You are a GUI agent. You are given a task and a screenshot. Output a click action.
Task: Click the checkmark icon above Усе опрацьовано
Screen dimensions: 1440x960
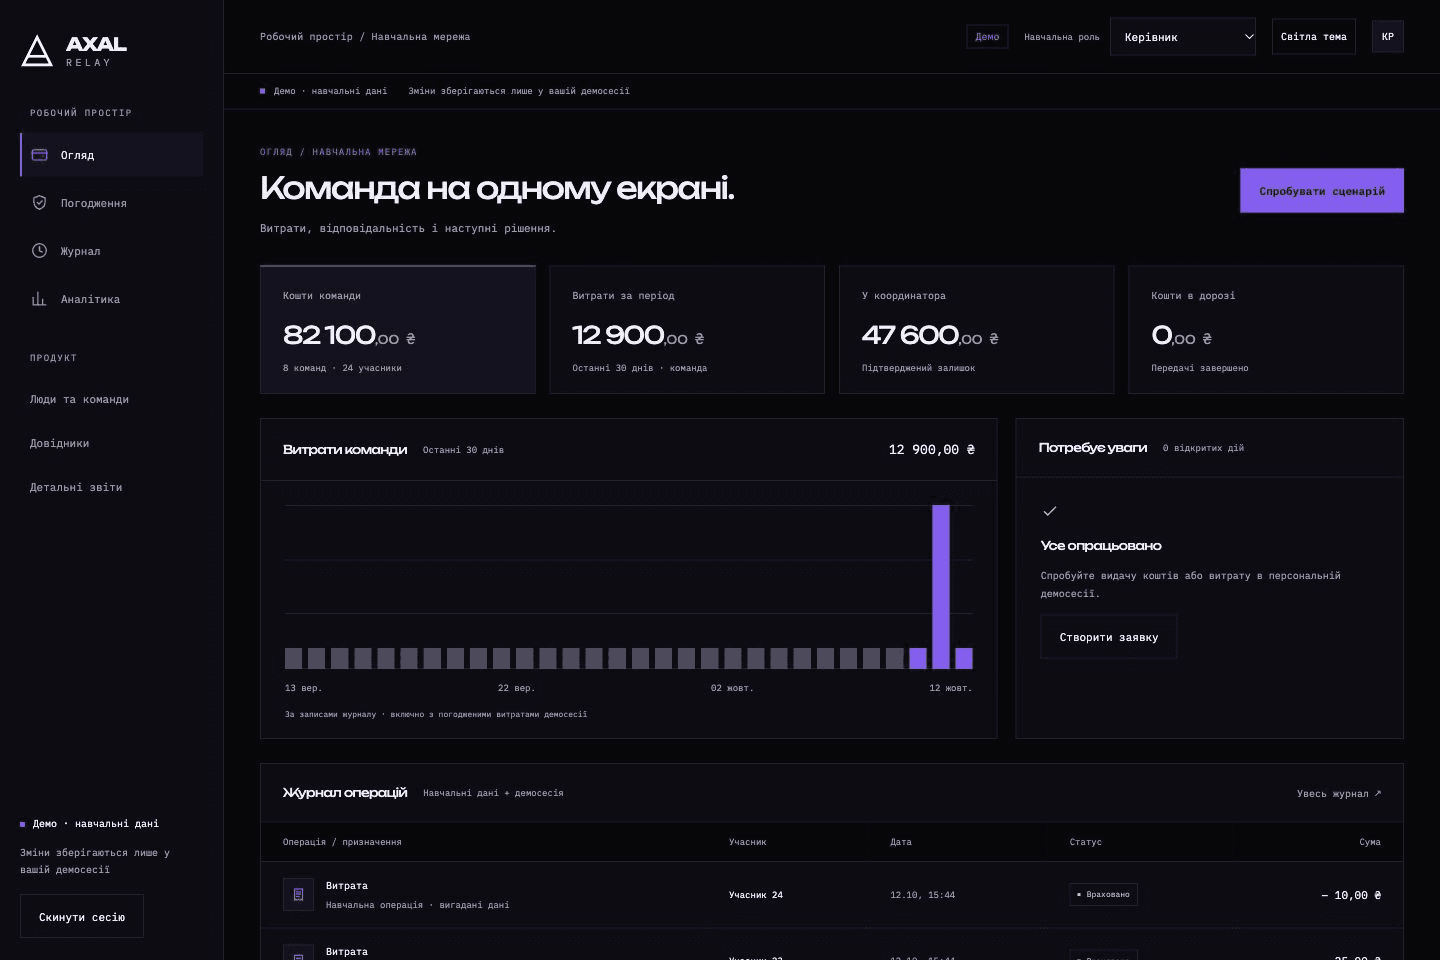click(1050, 511)
